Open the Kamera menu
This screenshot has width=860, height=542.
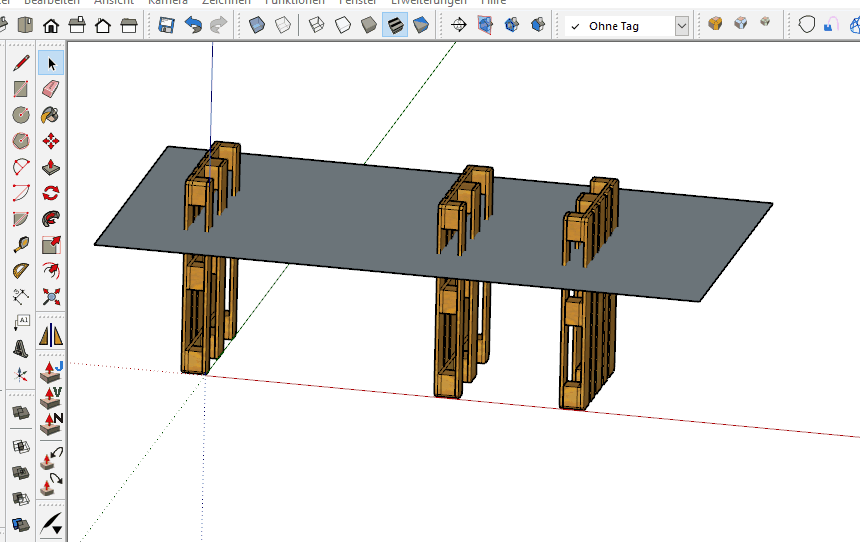point(168,2)
